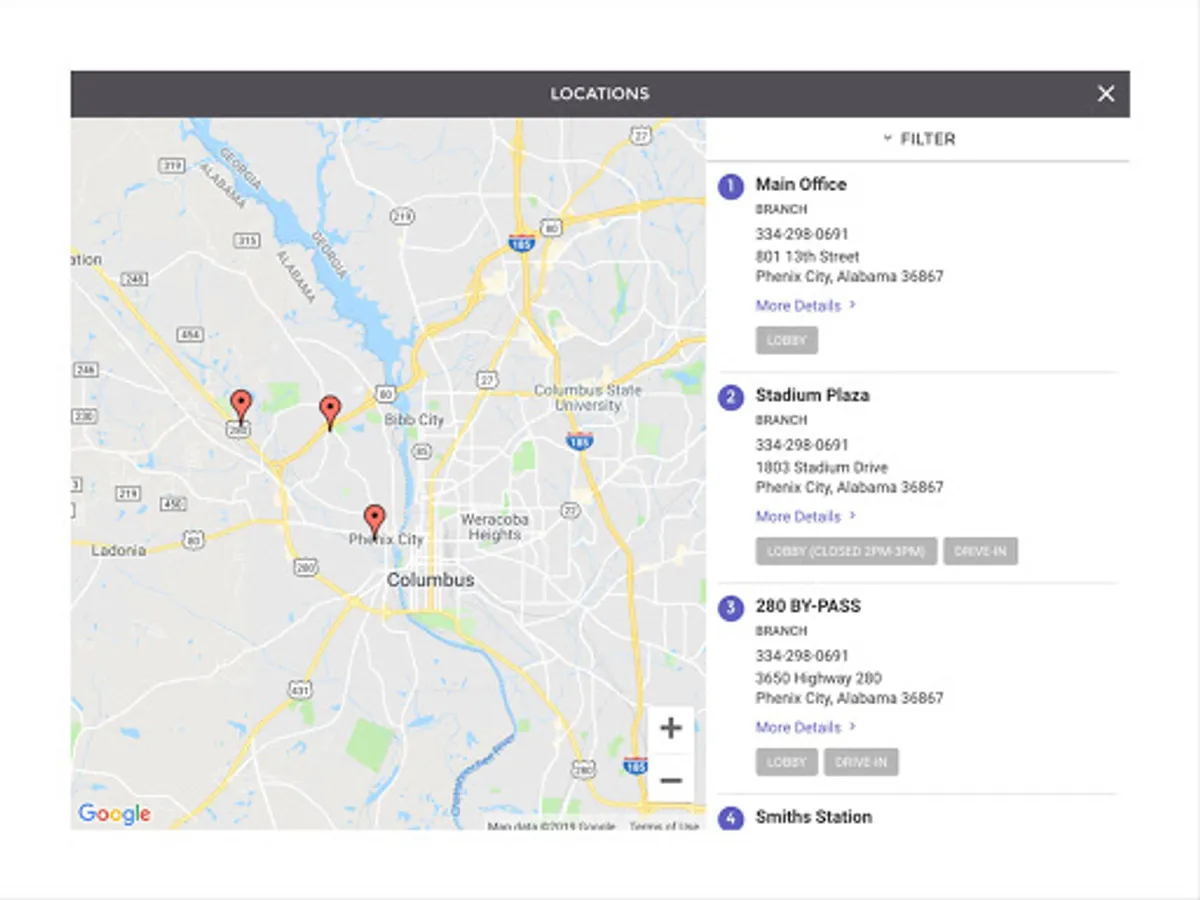Click the Google logo on the map
This screenshot has width=1200, height=900.
coord(115,814)
